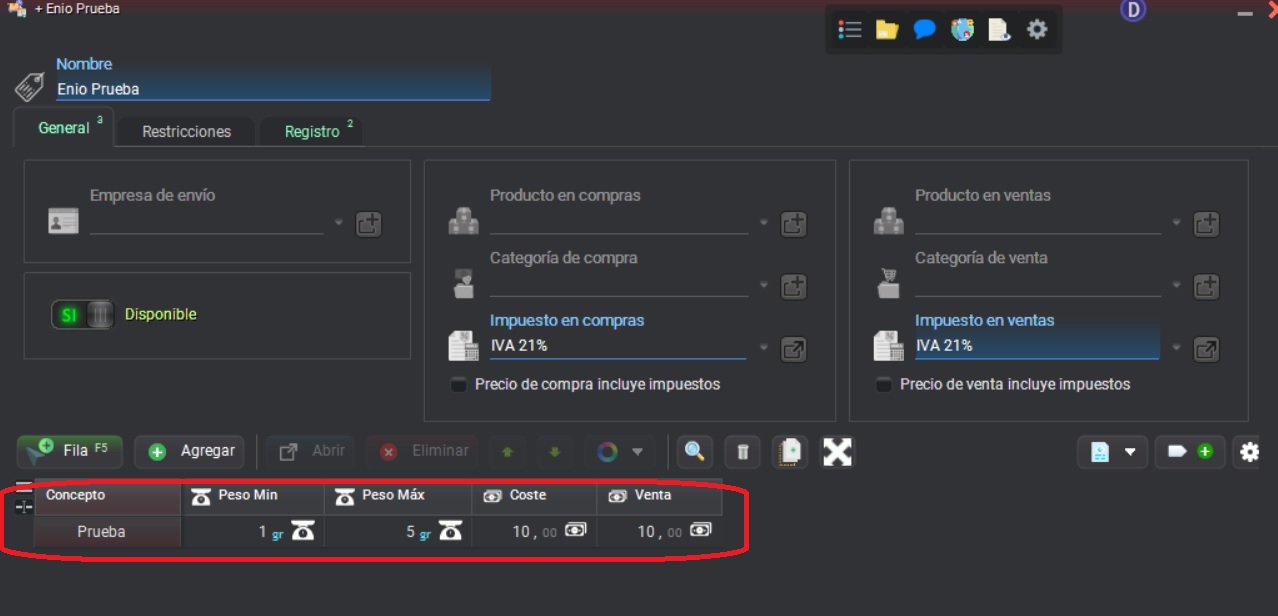Open the globe icon in top toolbar

point(962,30)
